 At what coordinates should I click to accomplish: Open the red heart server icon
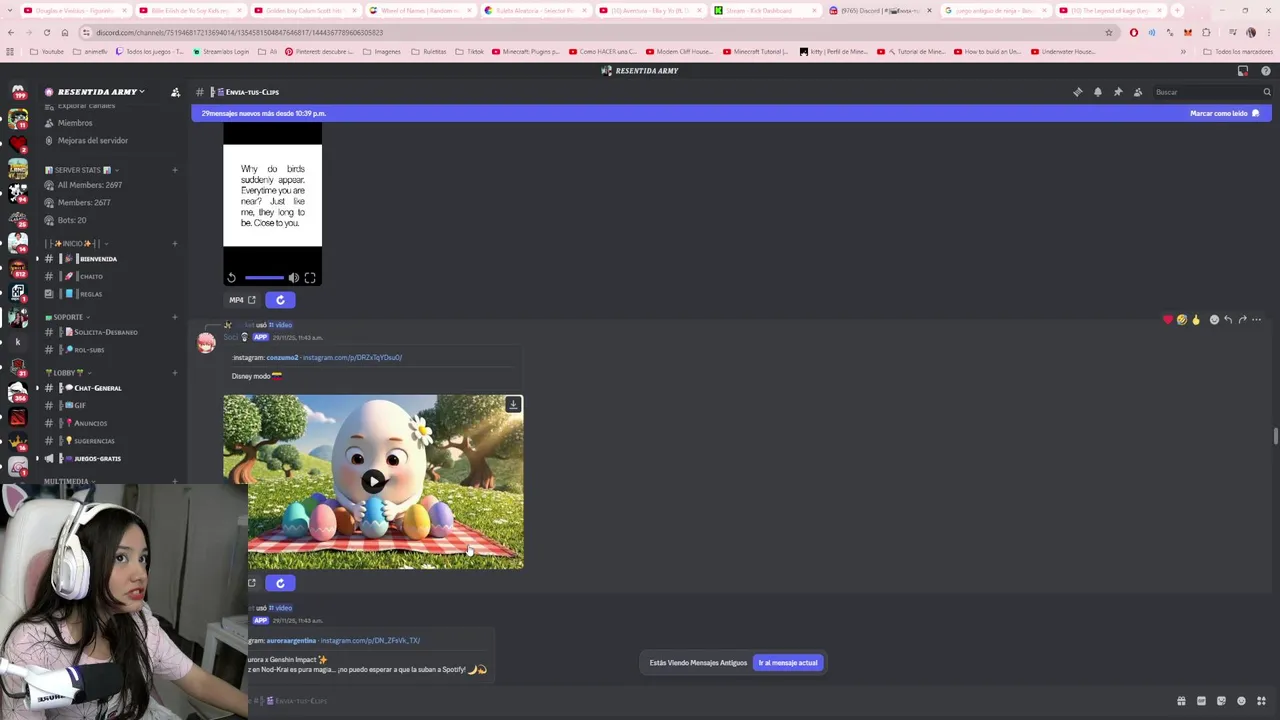click(18, 144)
